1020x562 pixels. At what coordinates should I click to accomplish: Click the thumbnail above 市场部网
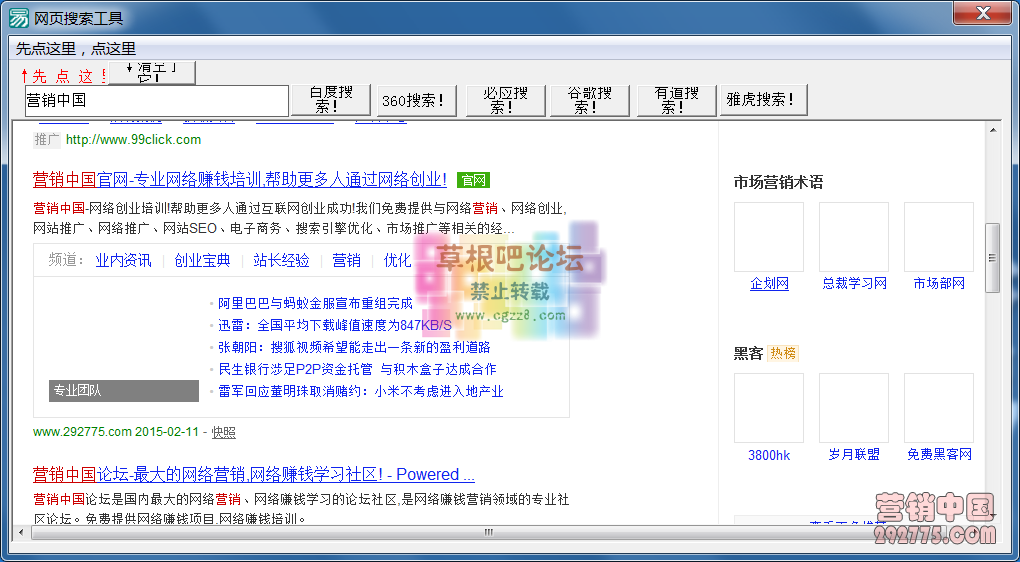(939, 237)
